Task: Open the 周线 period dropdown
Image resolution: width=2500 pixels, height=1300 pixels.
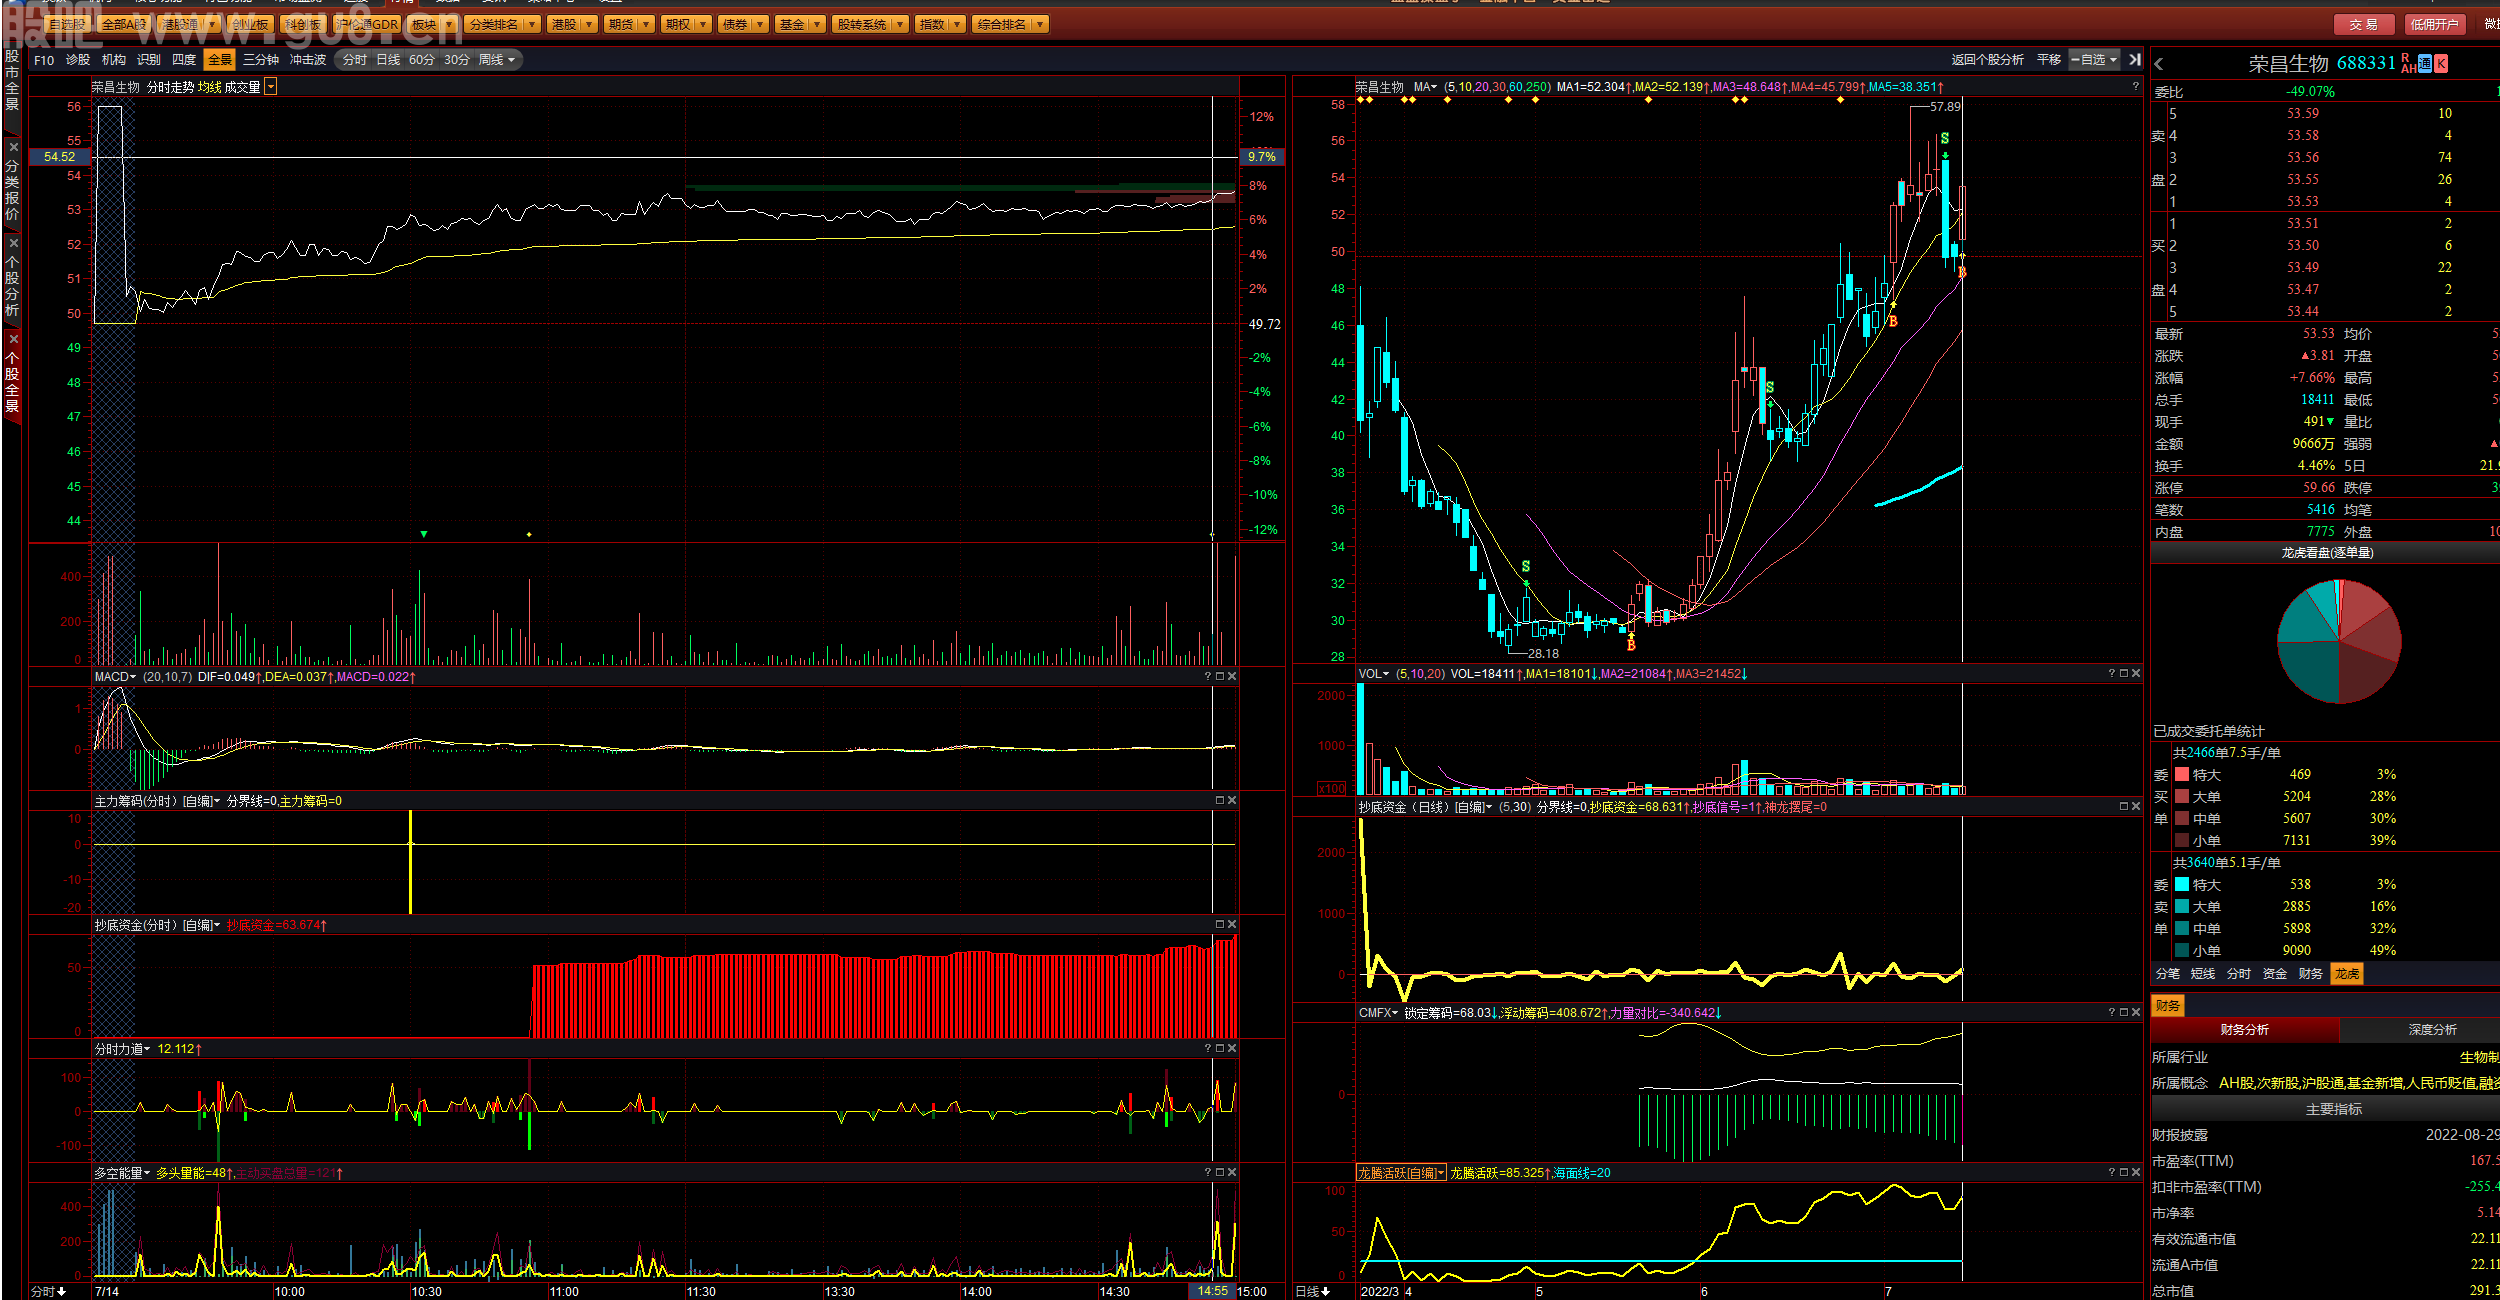Action: click(497, 60)
